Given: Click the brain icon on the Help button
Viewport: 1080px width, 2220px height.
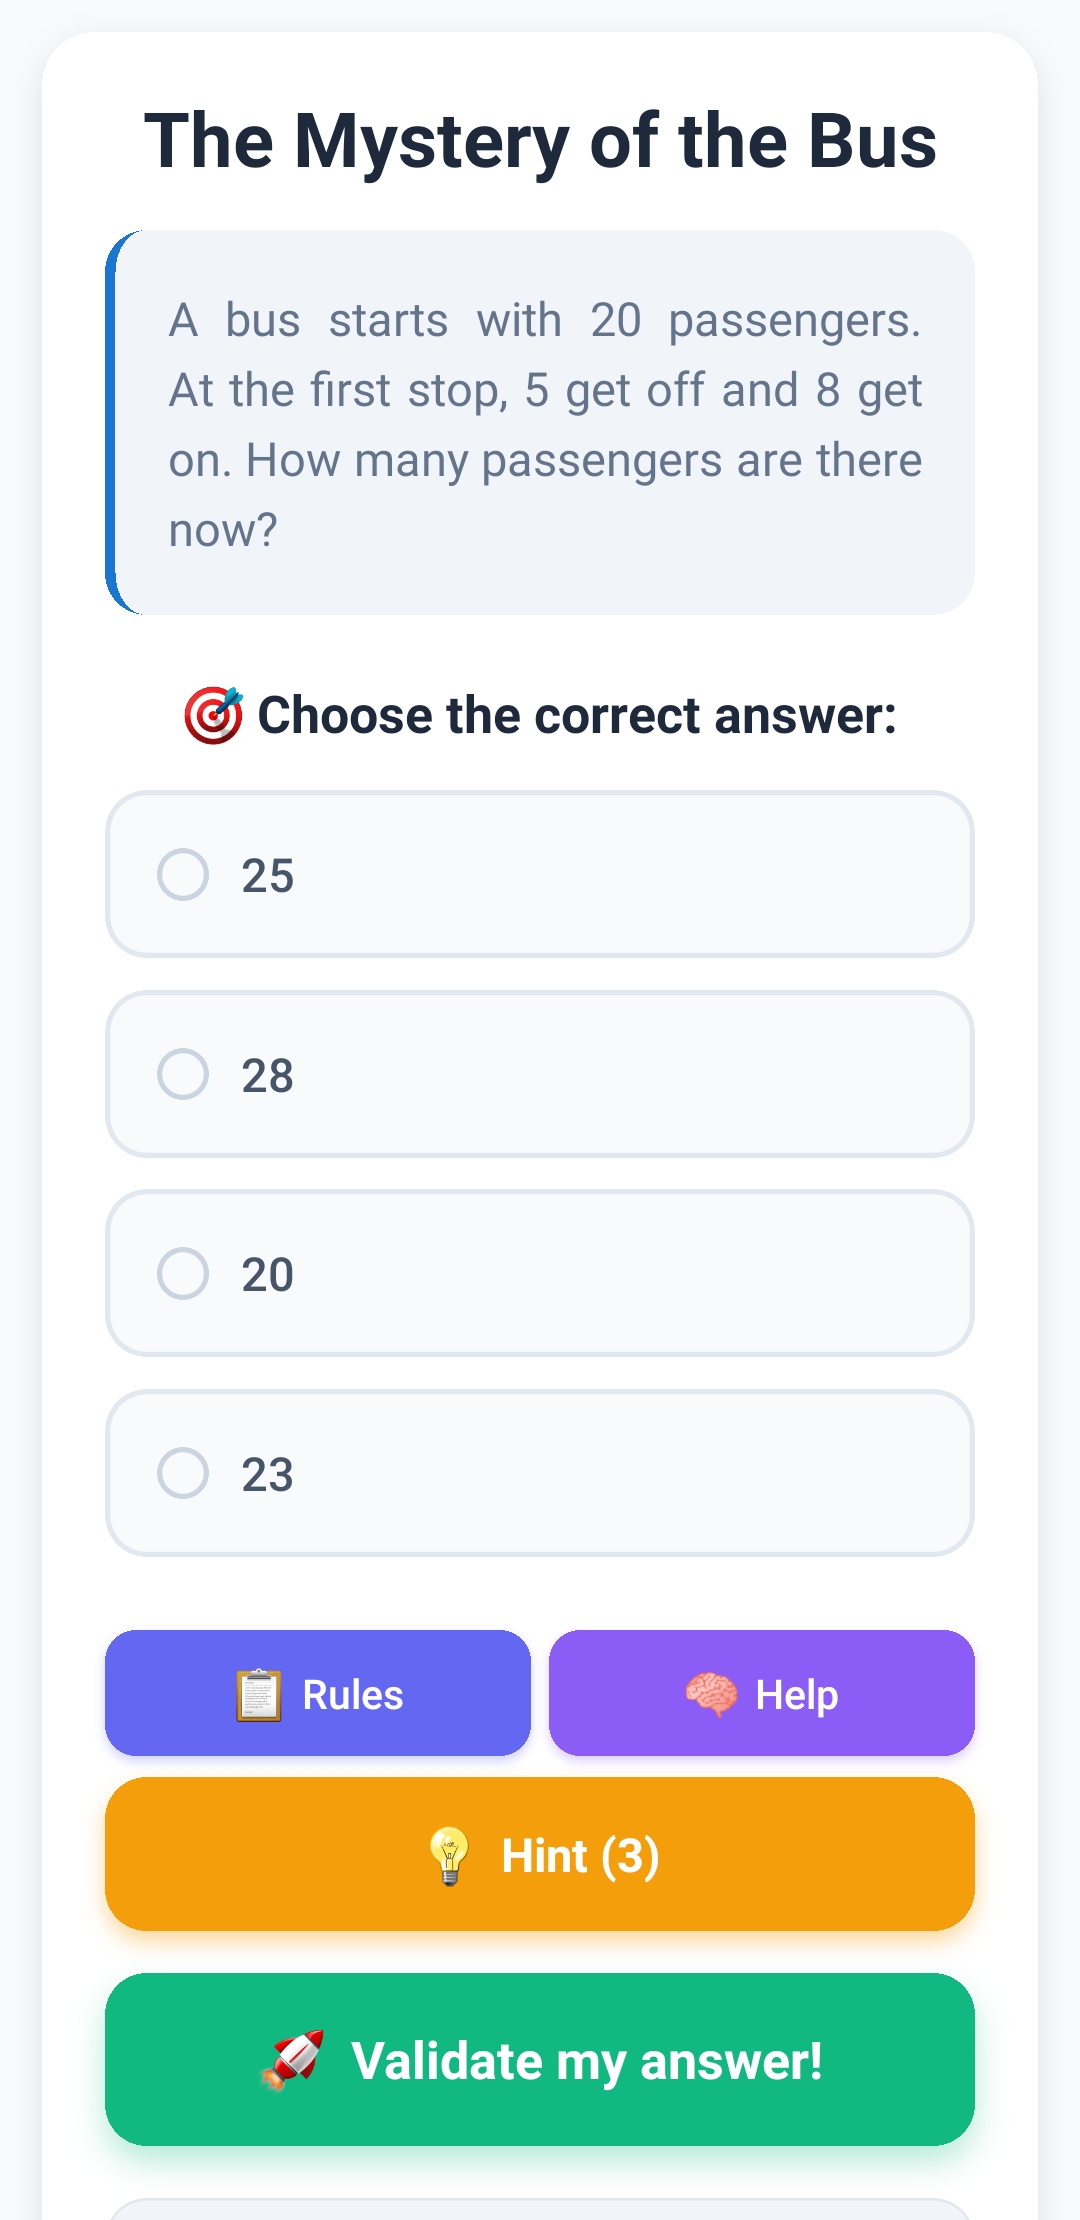Looking at the screenshot, I should [x=711, y=1695].
